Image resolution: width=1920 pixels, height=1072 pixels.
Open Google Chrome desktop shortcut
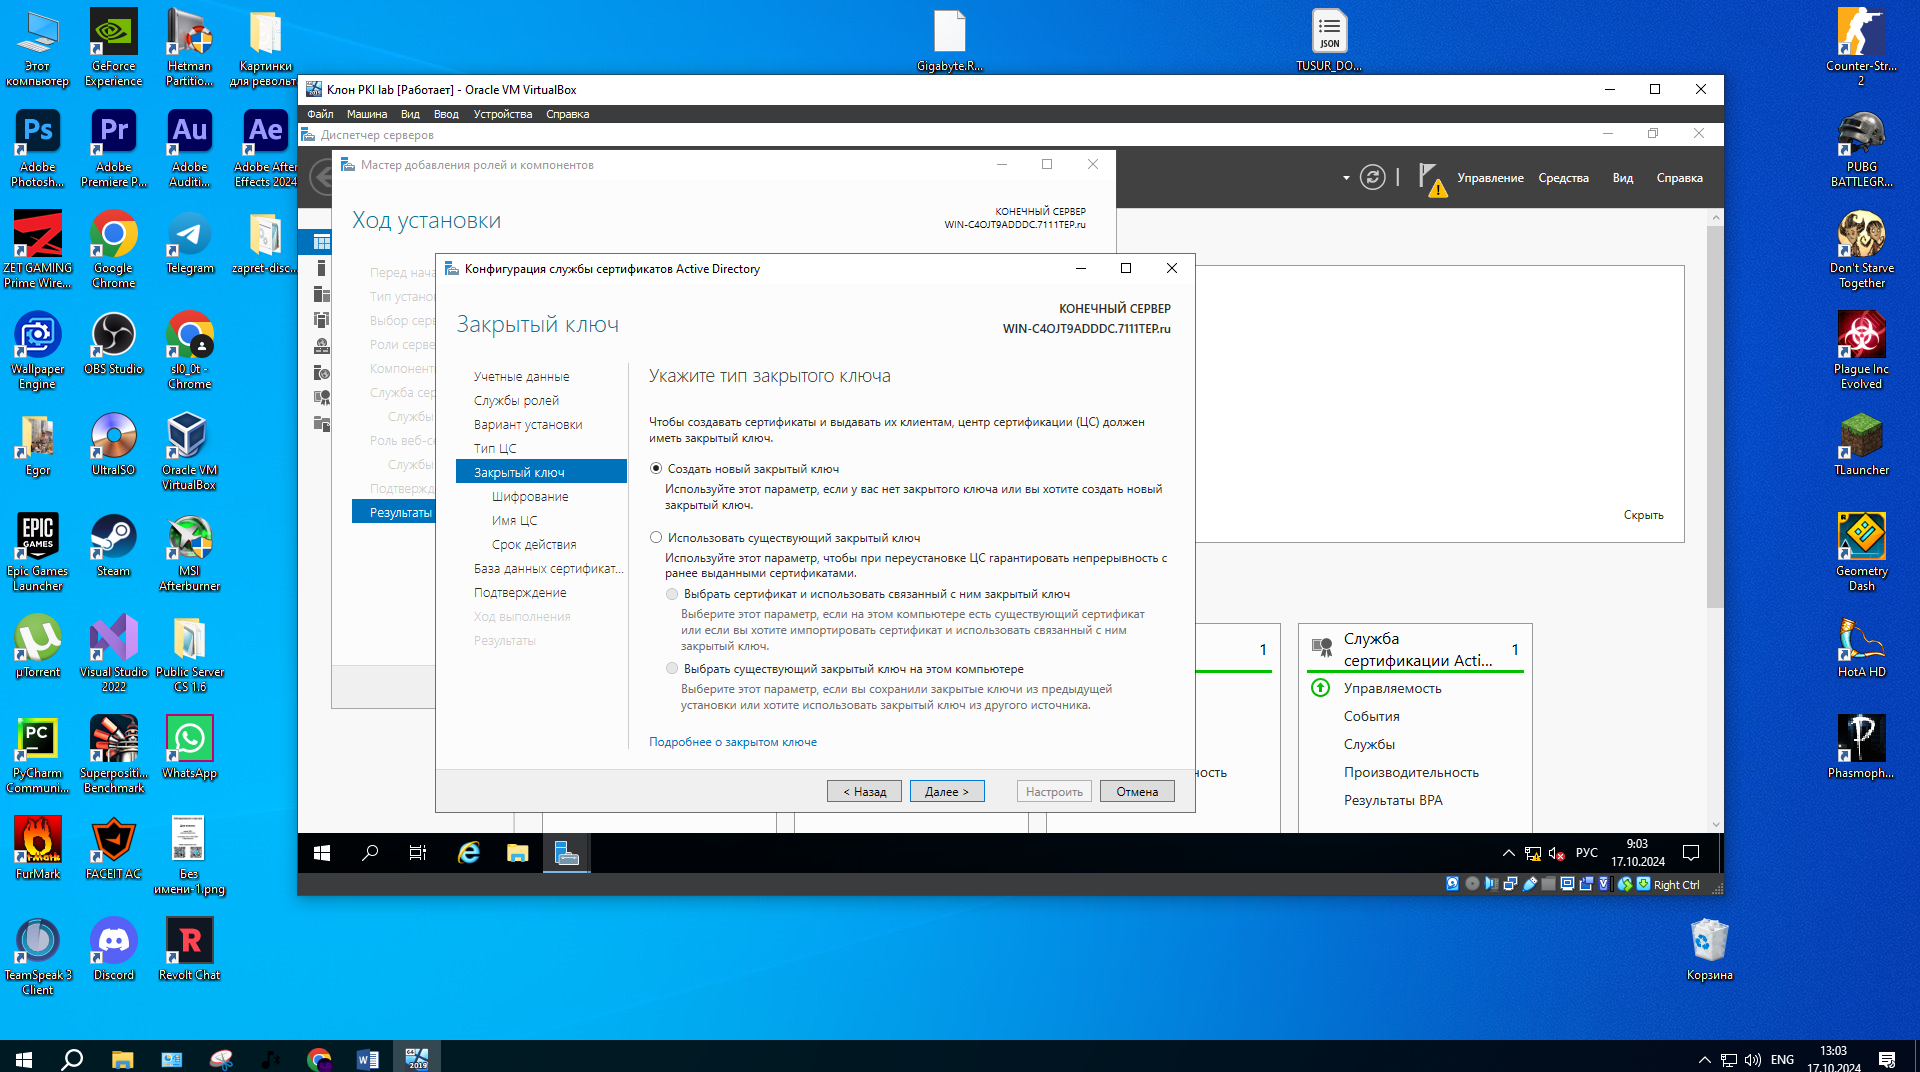[x=113, y=250]
